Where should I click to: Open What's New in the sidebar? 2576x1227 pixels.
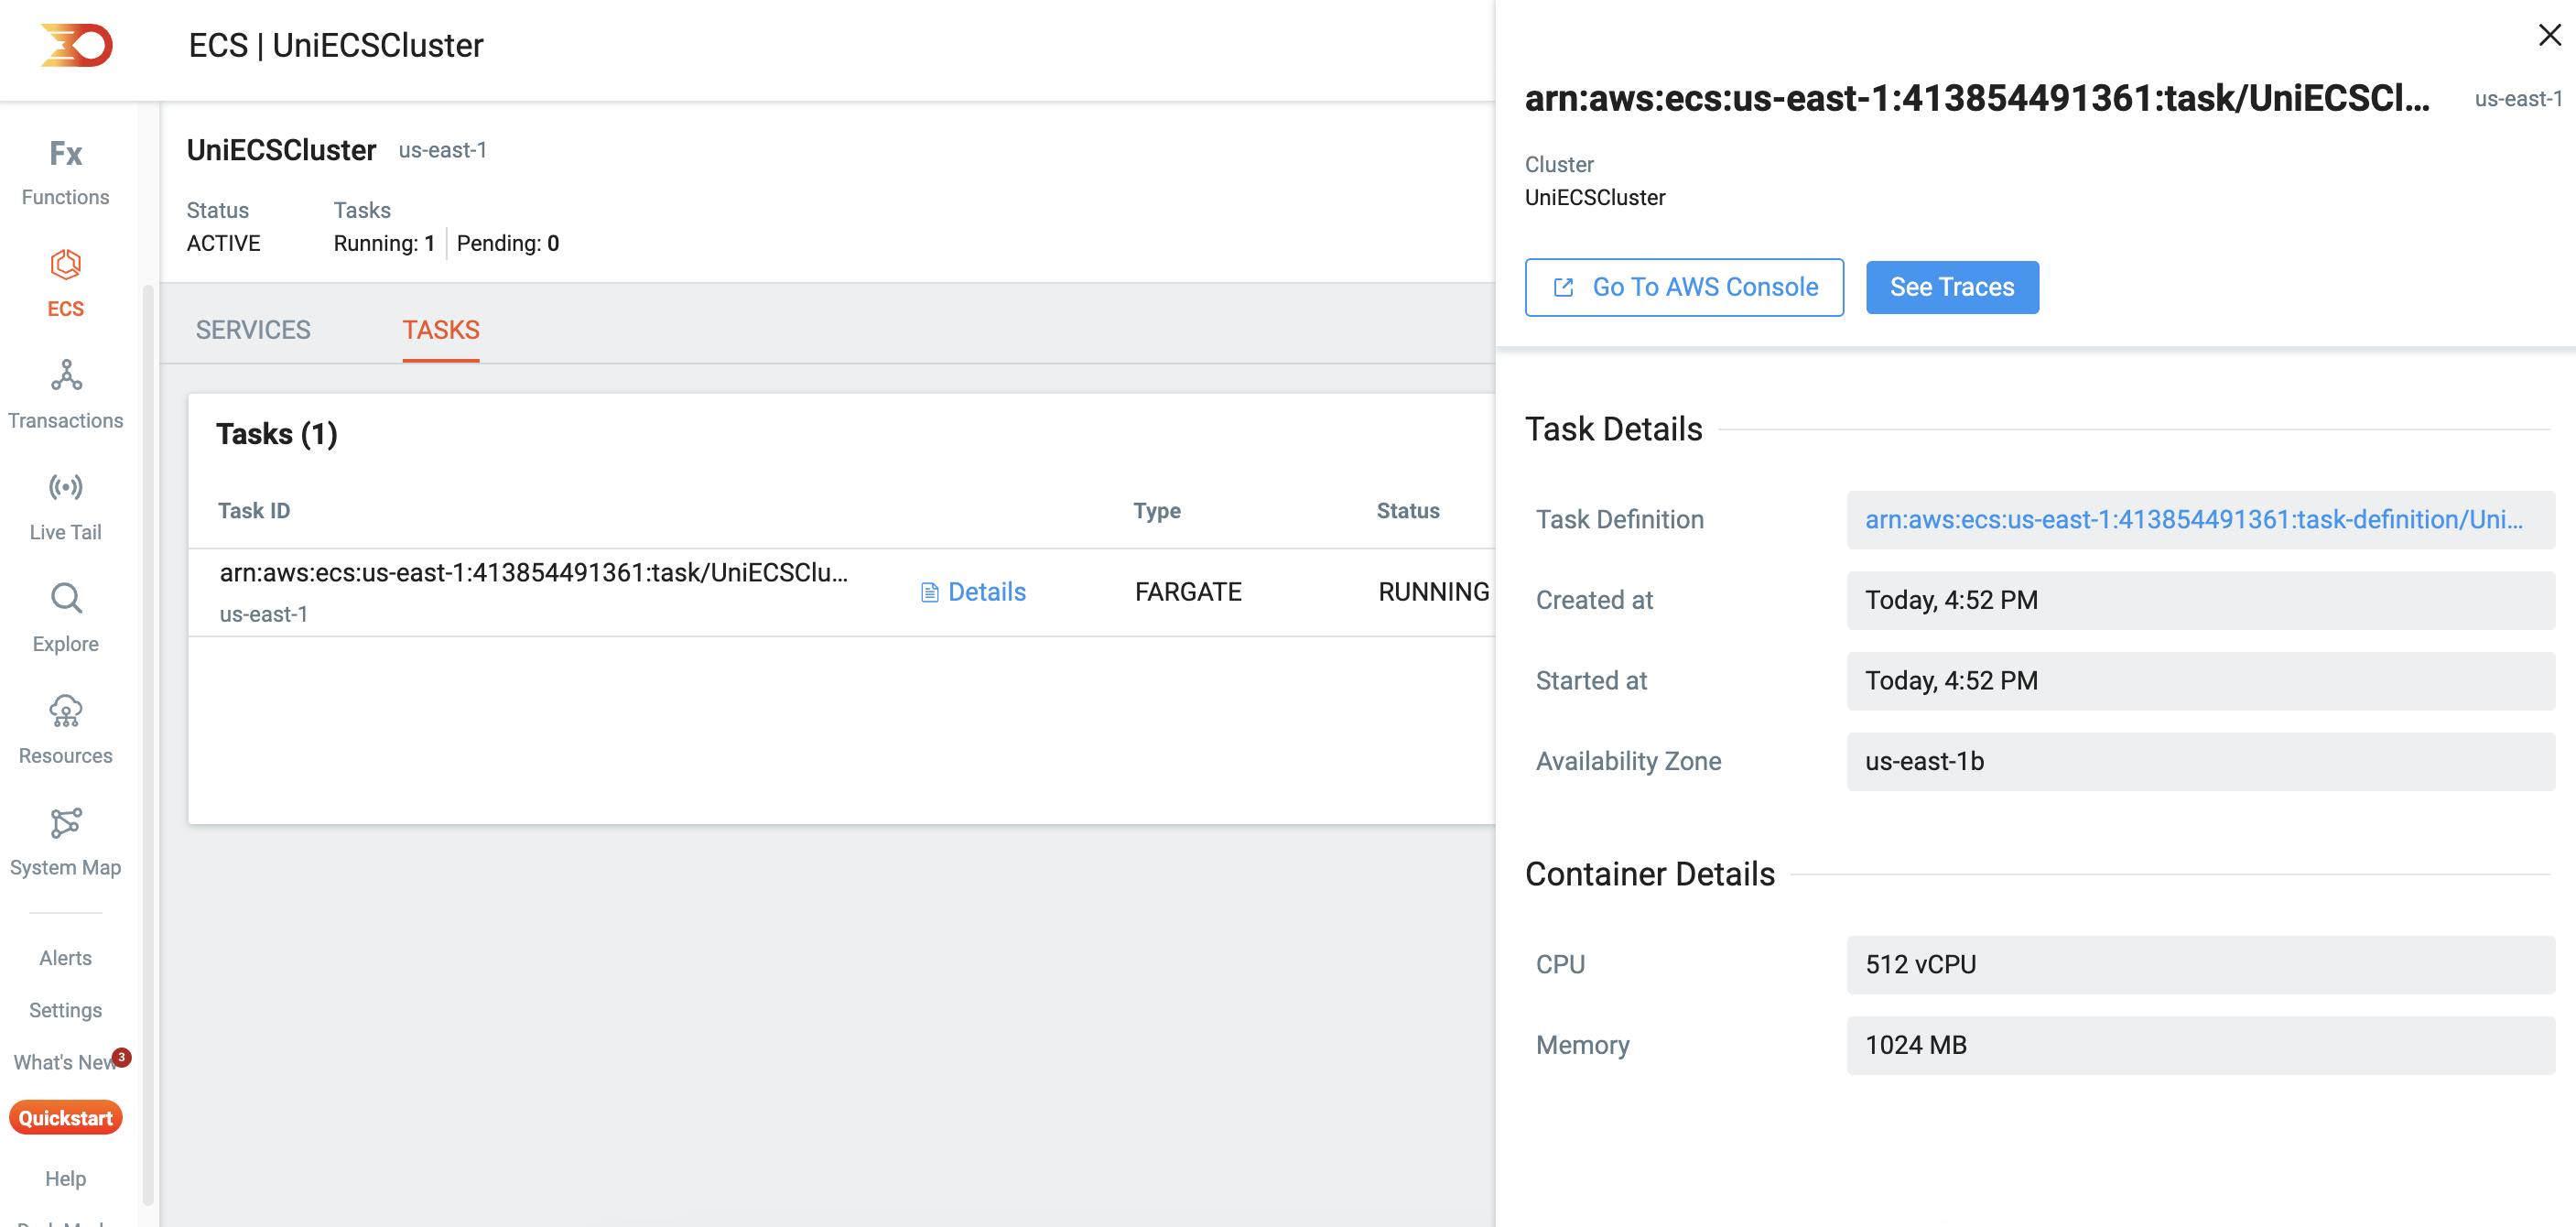pos(64,1062)
